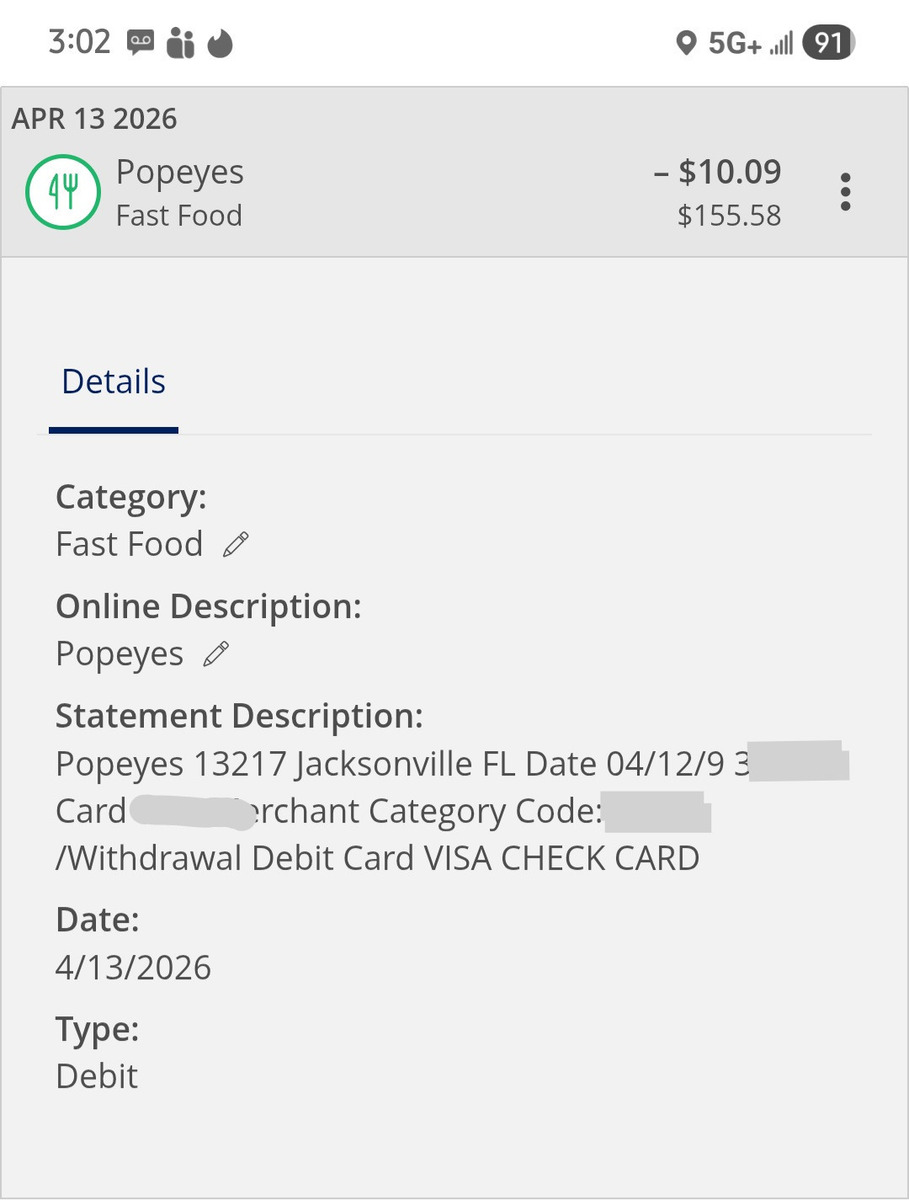The height and width of the screenshot is (1200, 909).
Task: Tap the Fast Food category value text
Action: (x=129, y=545)
